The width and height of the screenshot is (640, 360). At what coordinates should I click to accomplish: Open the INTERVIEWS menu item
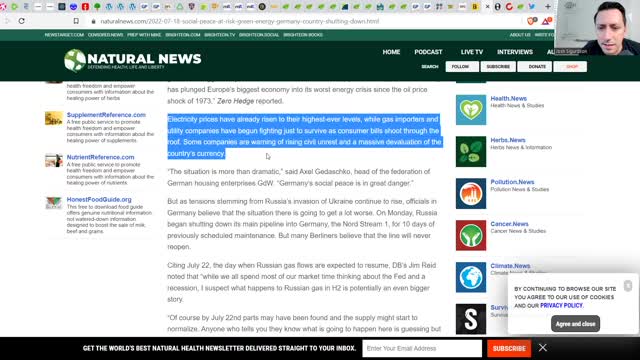[x=515, y=52]
